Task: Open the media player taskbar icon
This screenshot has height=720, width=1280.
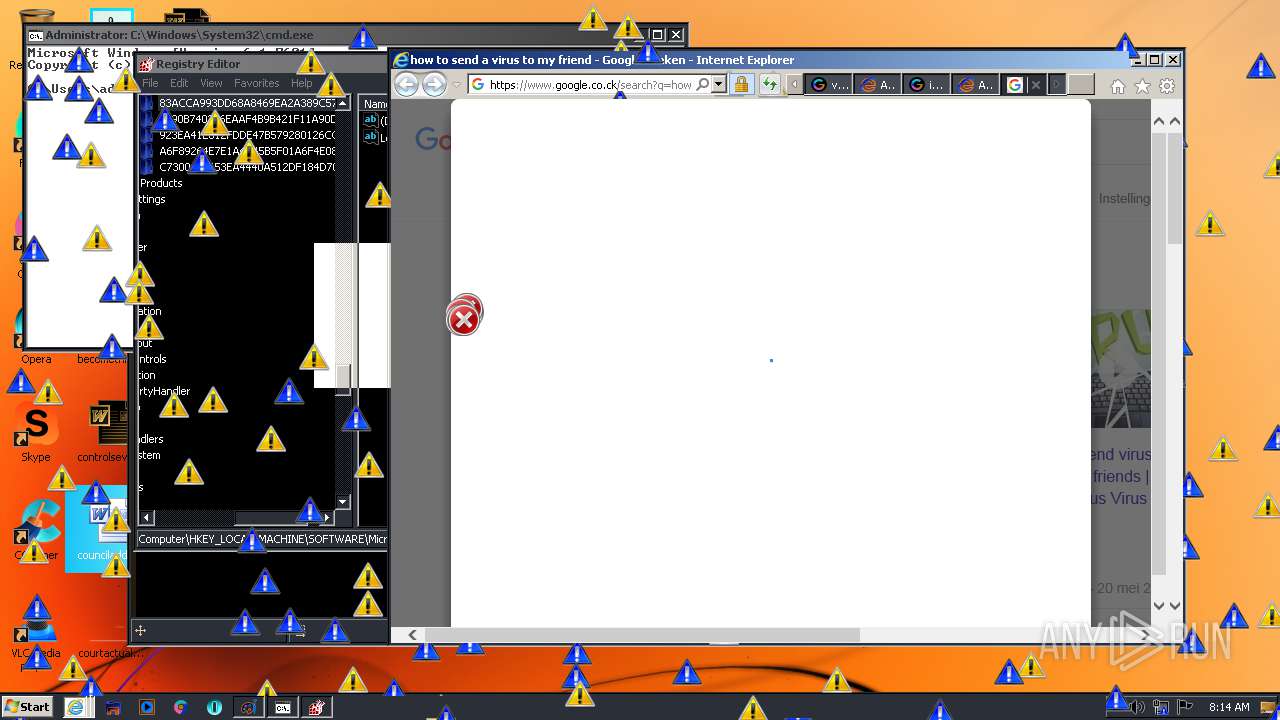Action: pos(147,707)
